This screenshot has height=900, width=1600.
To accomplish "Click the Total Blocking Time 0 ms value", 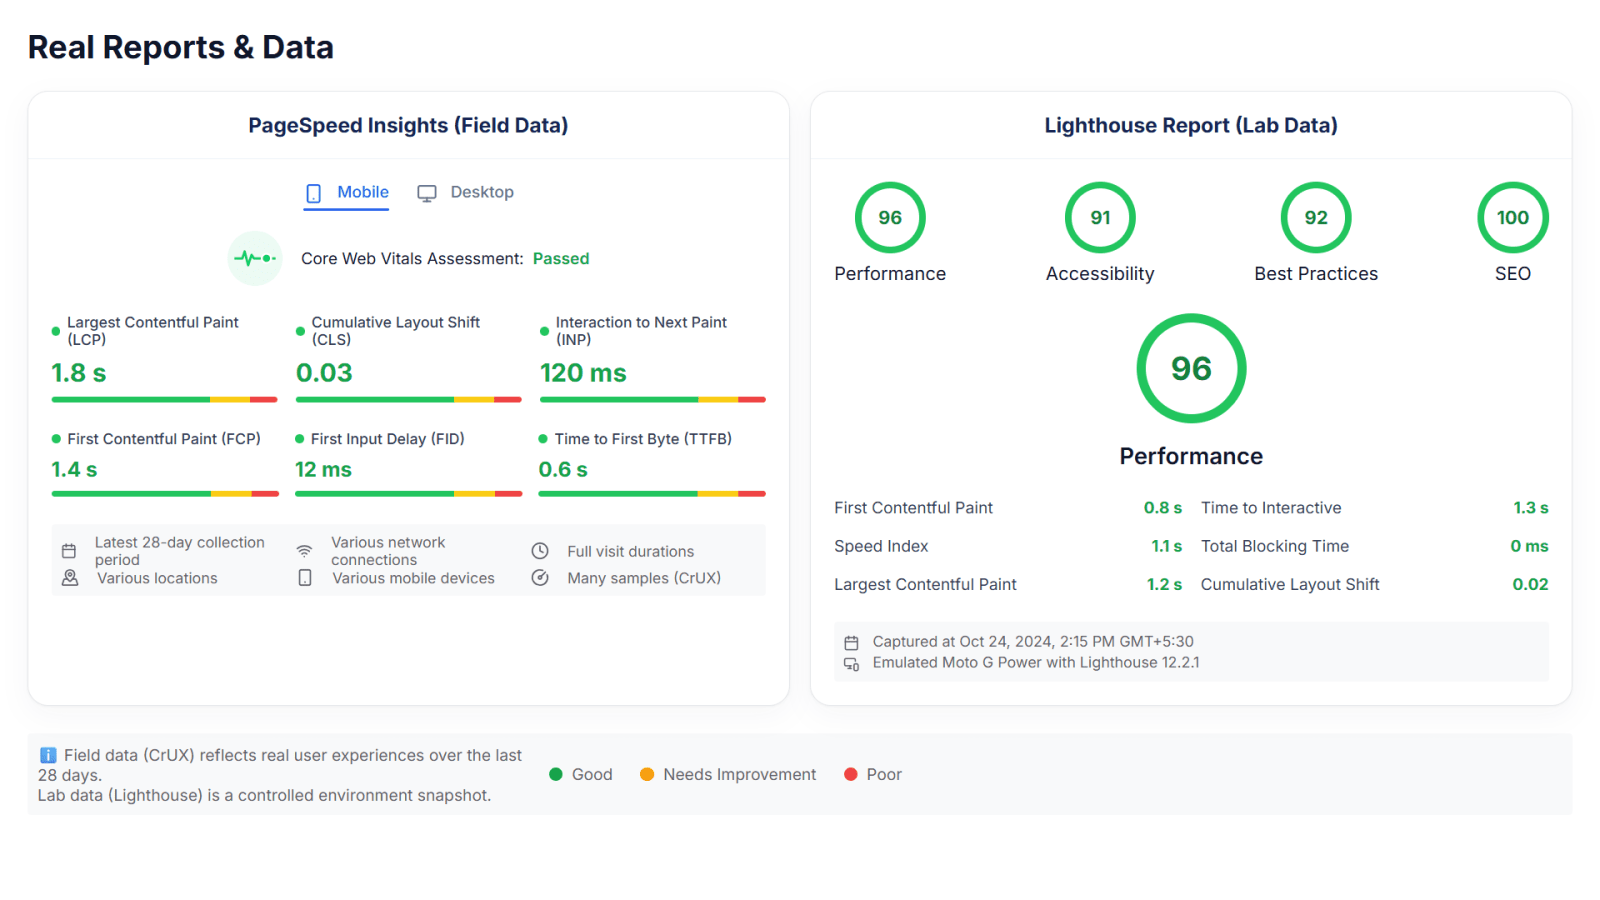I will (x=1529, y=546).
